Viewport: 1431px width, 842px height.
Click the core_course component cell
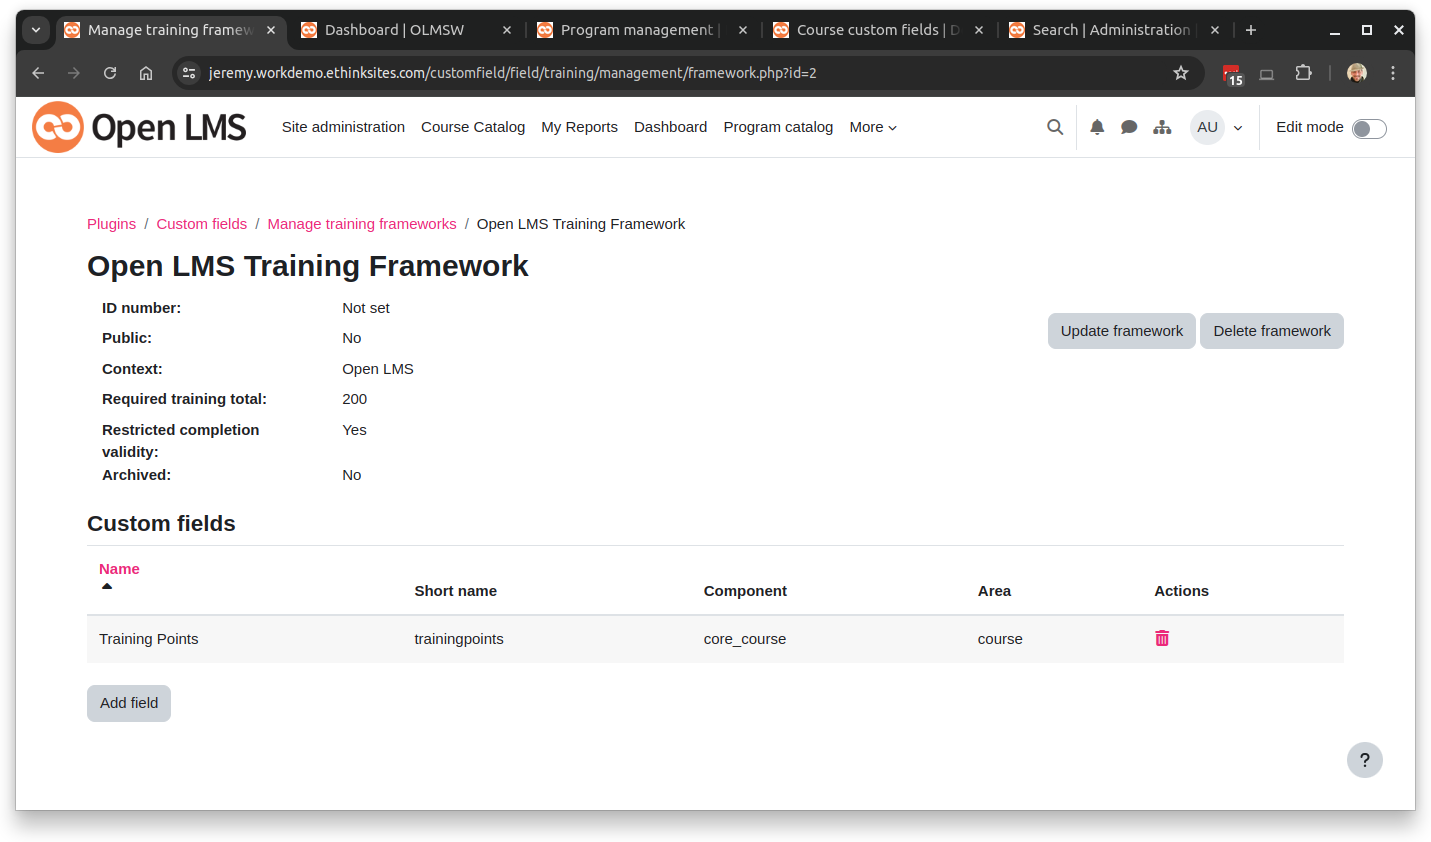[745, 639]
